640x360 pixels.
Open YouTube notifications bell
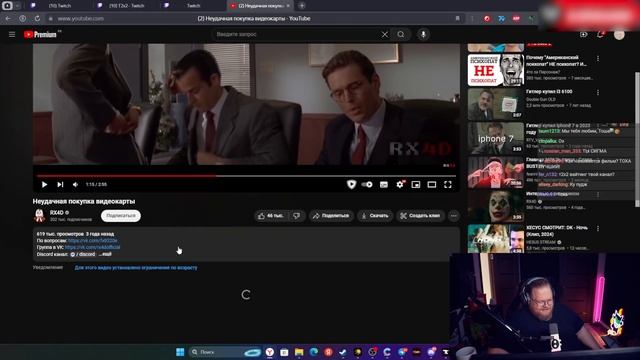(x=600, y=35)
